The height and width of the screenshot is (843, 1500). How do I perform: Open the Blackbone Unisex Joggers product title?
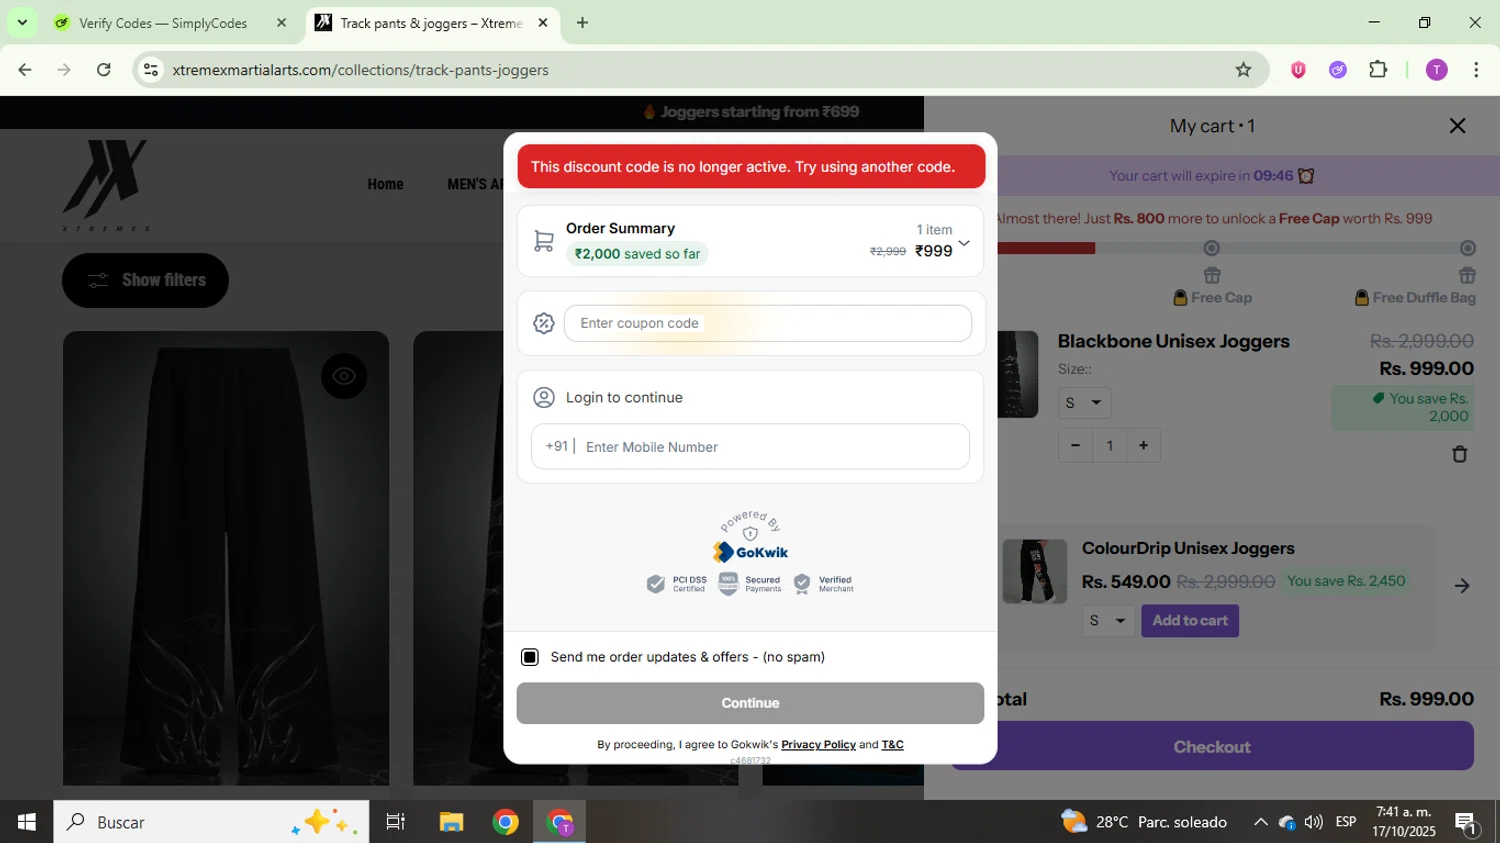point(1173,341)
